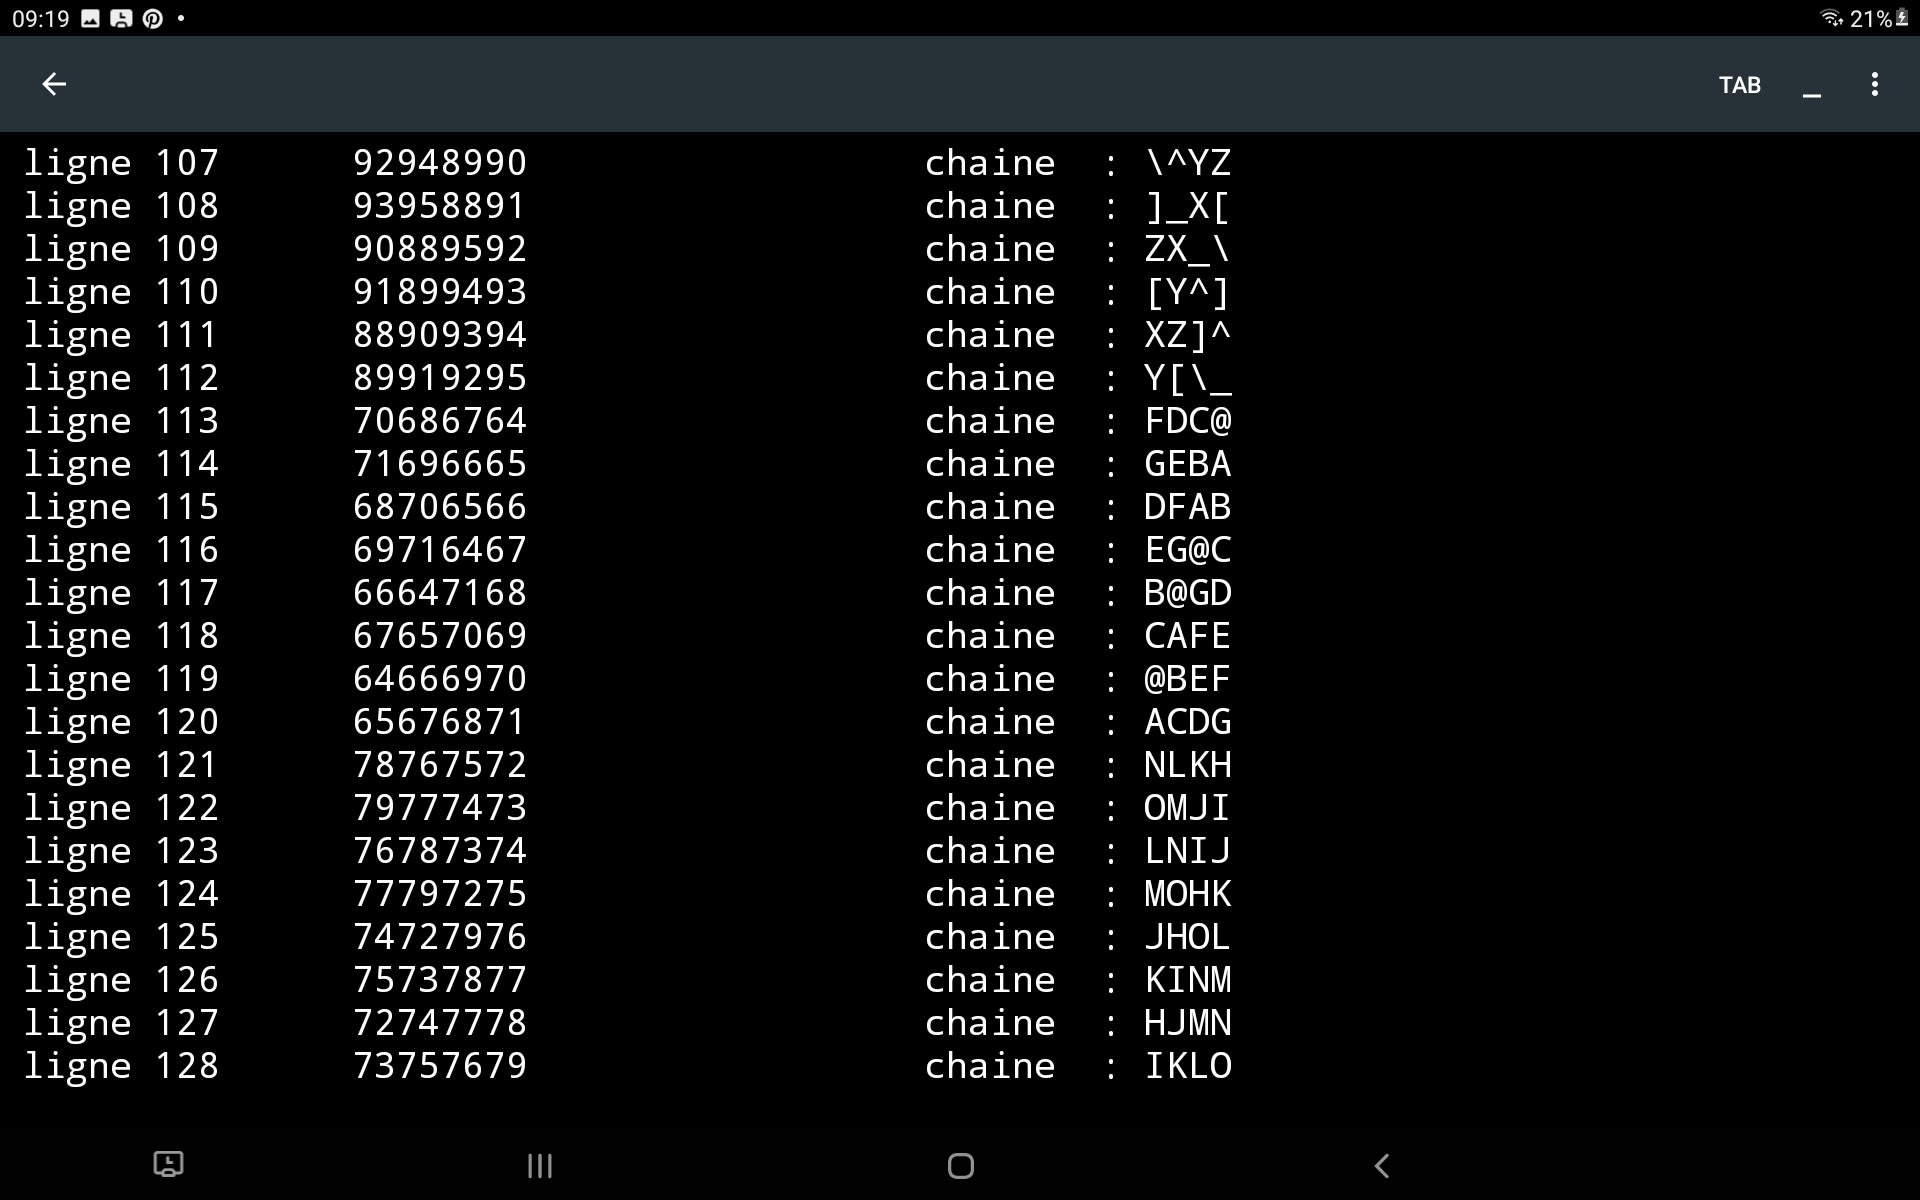
Task: Open the three-dot overflow menu
Action: click(x=1874, y=85)
